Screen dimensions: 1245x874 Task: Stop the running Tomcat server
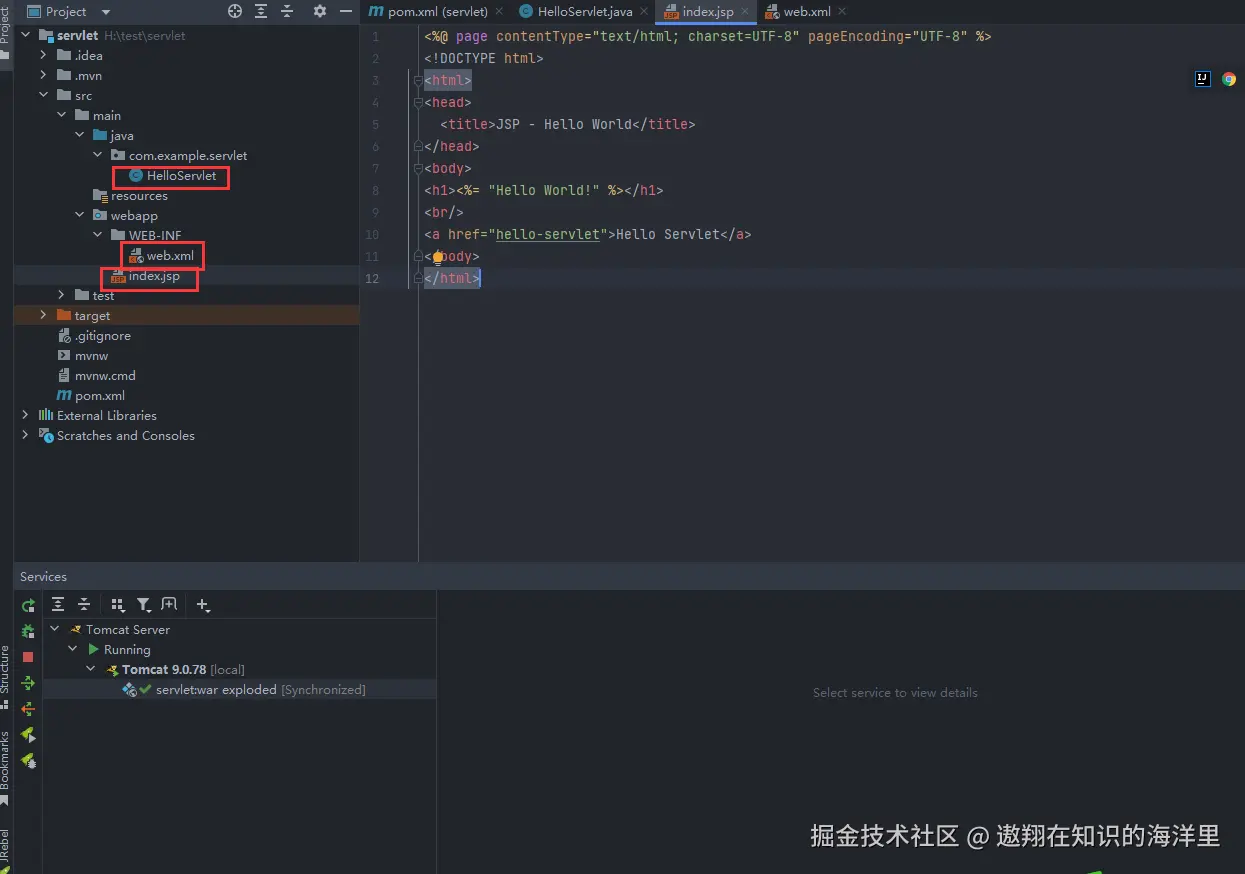click(28, 657)
